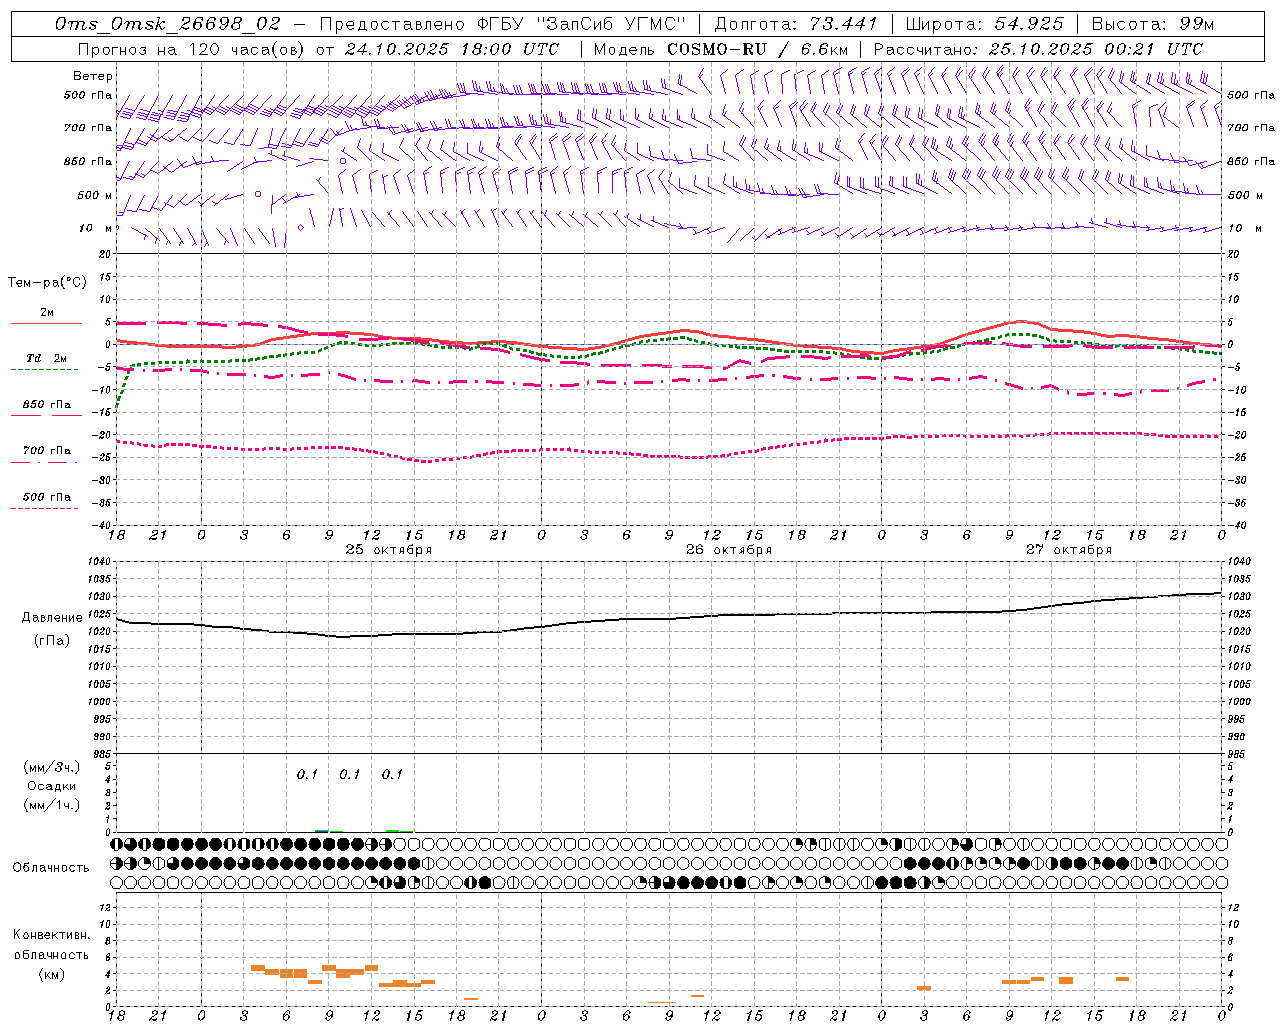Click the 27 октября date label
The image size is (1280, 1024).
(1069, 550)
